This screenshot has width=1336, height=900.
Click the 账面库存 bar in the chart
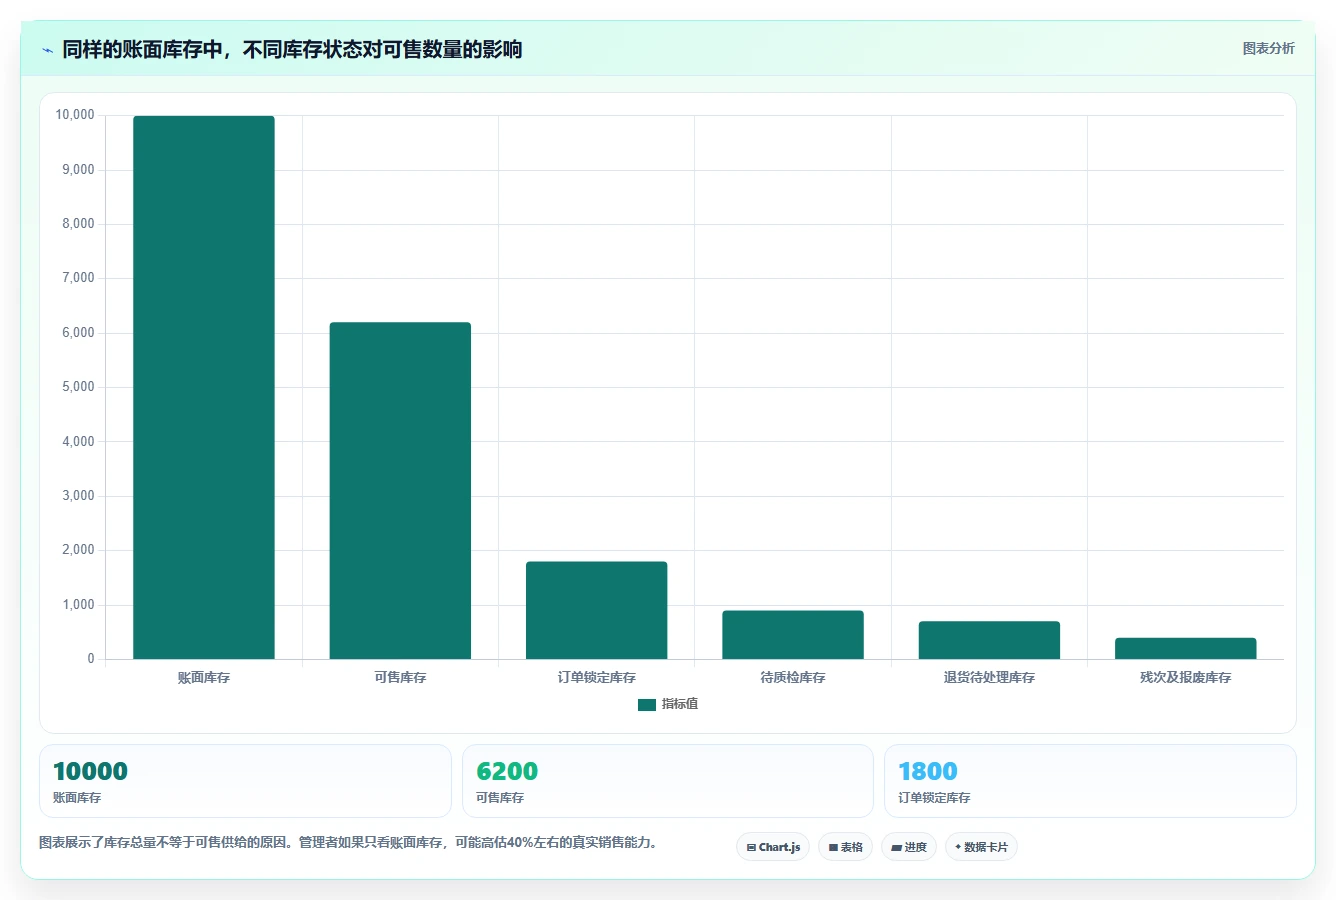pyautogui.click(x=204, y=387)
